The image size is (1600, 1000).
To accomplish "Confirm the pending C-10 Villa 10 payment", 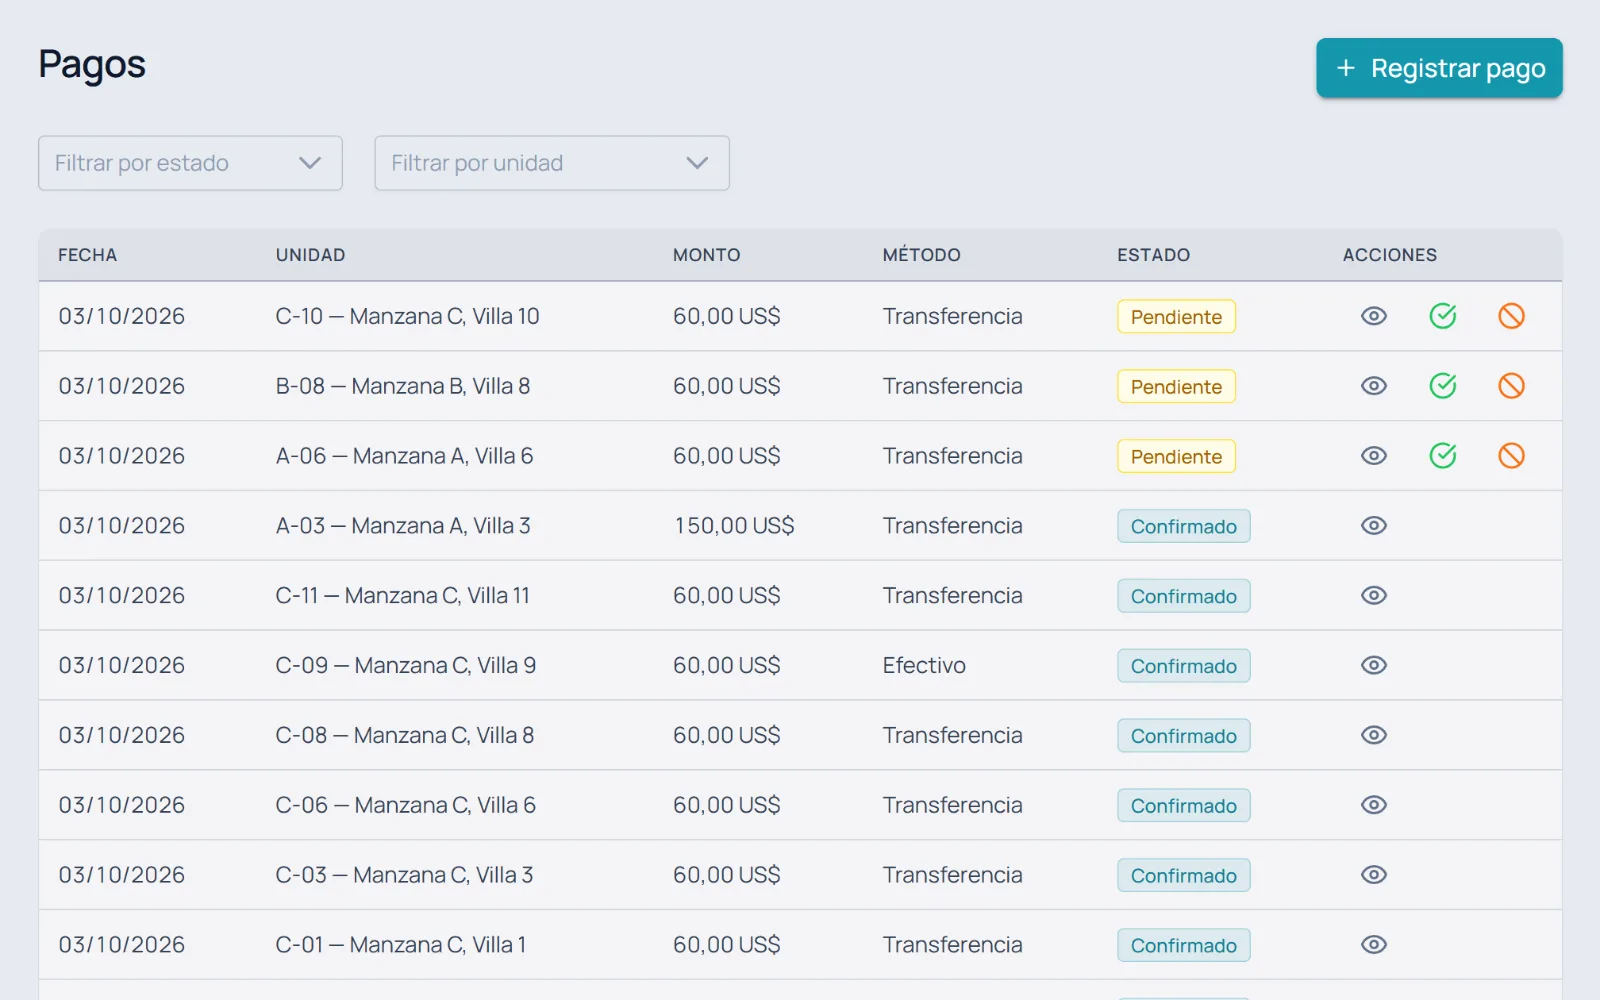I will (1443, 316).
